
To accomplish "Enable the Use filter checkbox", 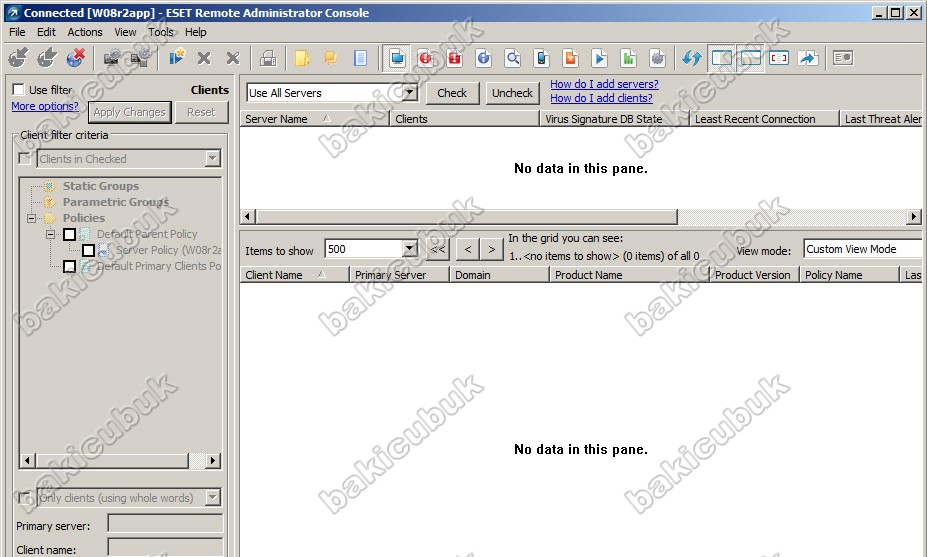I will point(18,89).
